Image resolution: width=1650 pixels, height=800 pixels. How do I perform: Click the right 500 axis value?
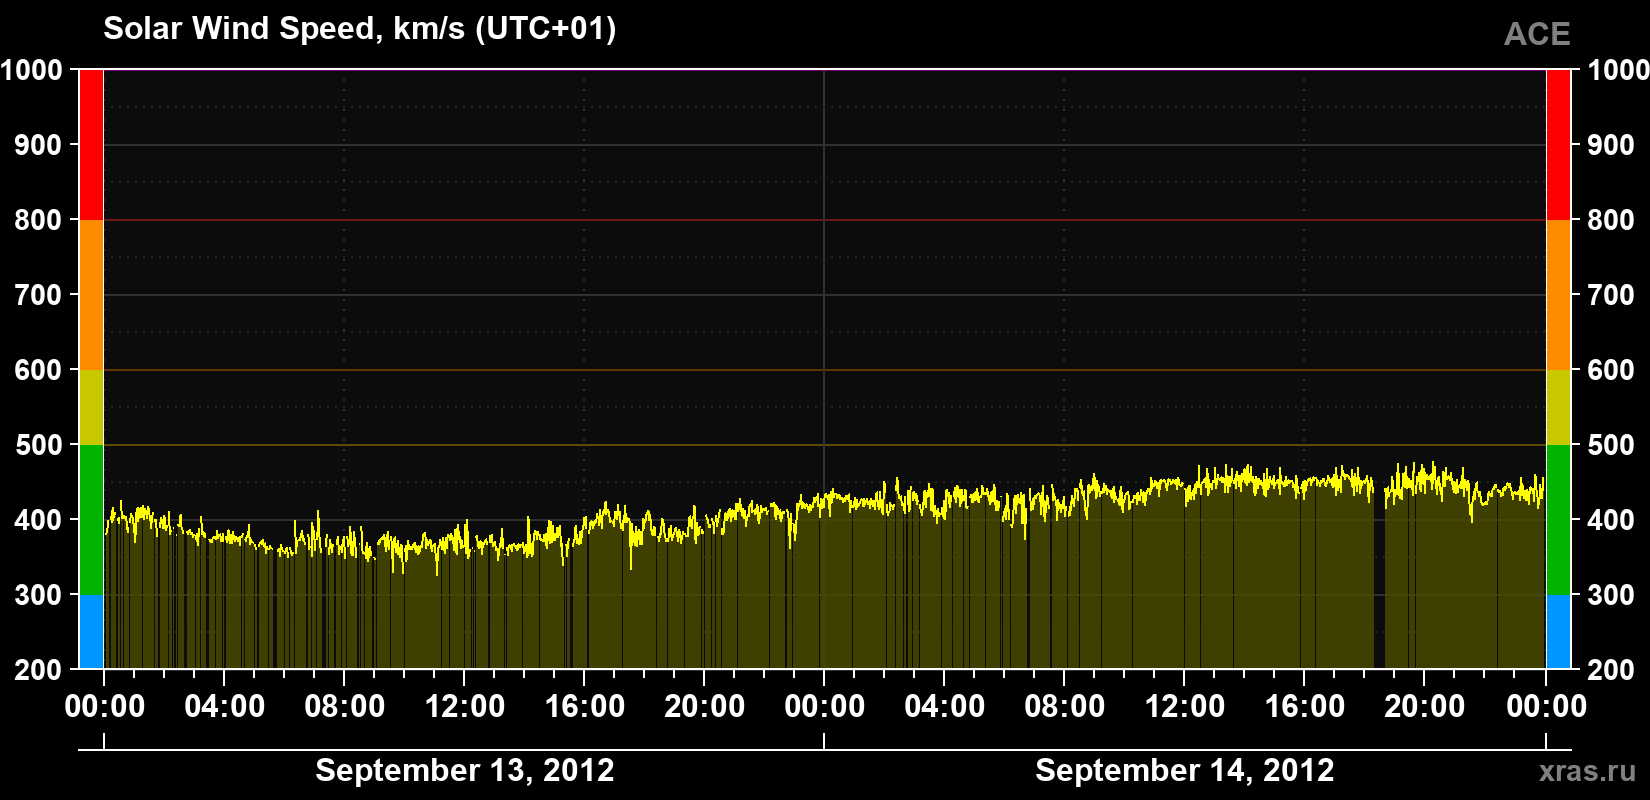tap(1610, 445)
